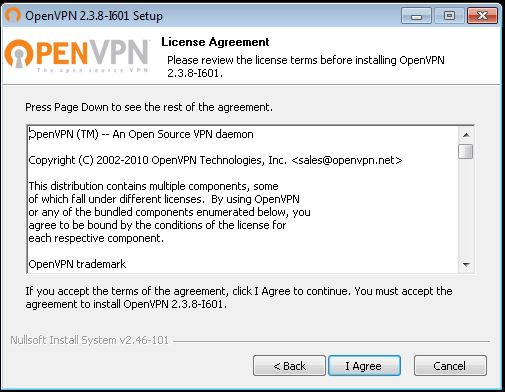Image resolution: width=505 pixels, height=392 pixels.
Task: Minimize the OpenVPN Setup window
Action: pos(416,16)
